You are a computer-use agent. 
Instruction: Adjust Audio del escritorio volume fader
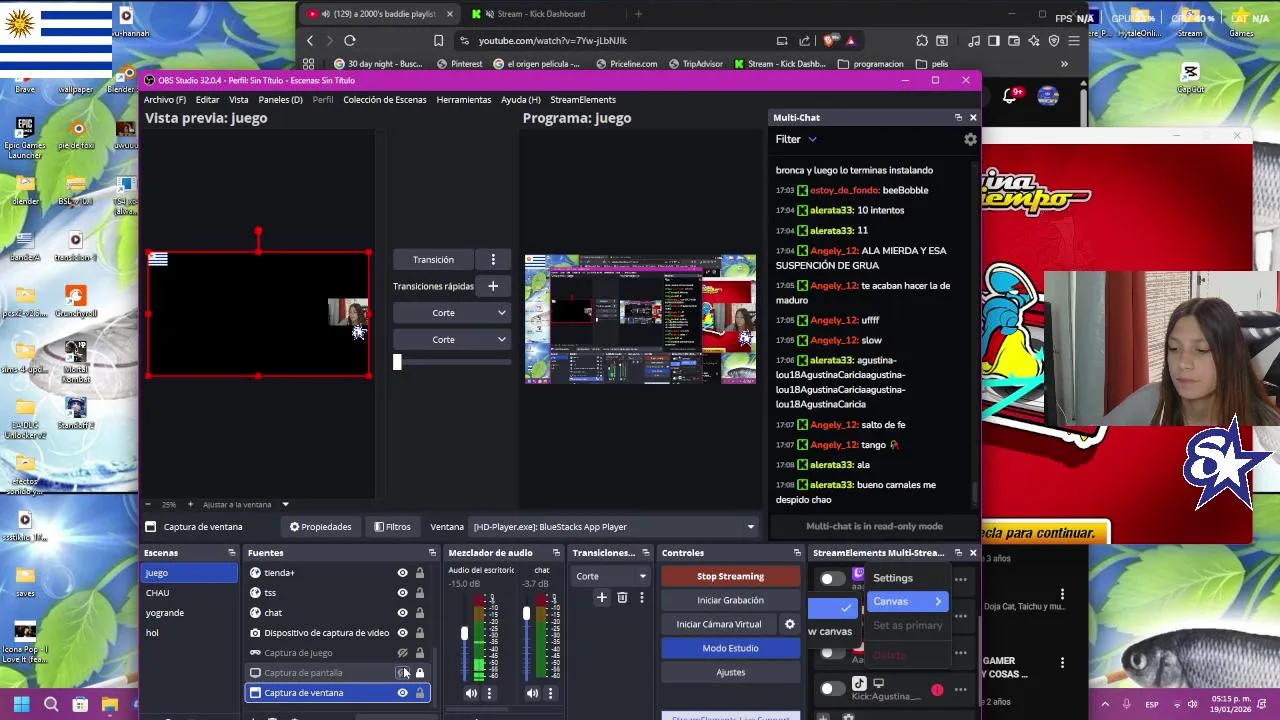(x=464, y=634)
